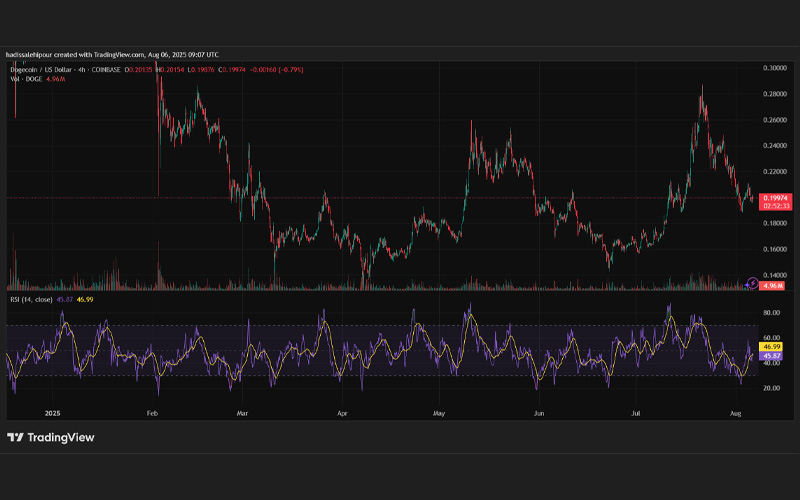
Task: Click the purple RSI value label 45.87 on the axis
Action: click(771, 356)
